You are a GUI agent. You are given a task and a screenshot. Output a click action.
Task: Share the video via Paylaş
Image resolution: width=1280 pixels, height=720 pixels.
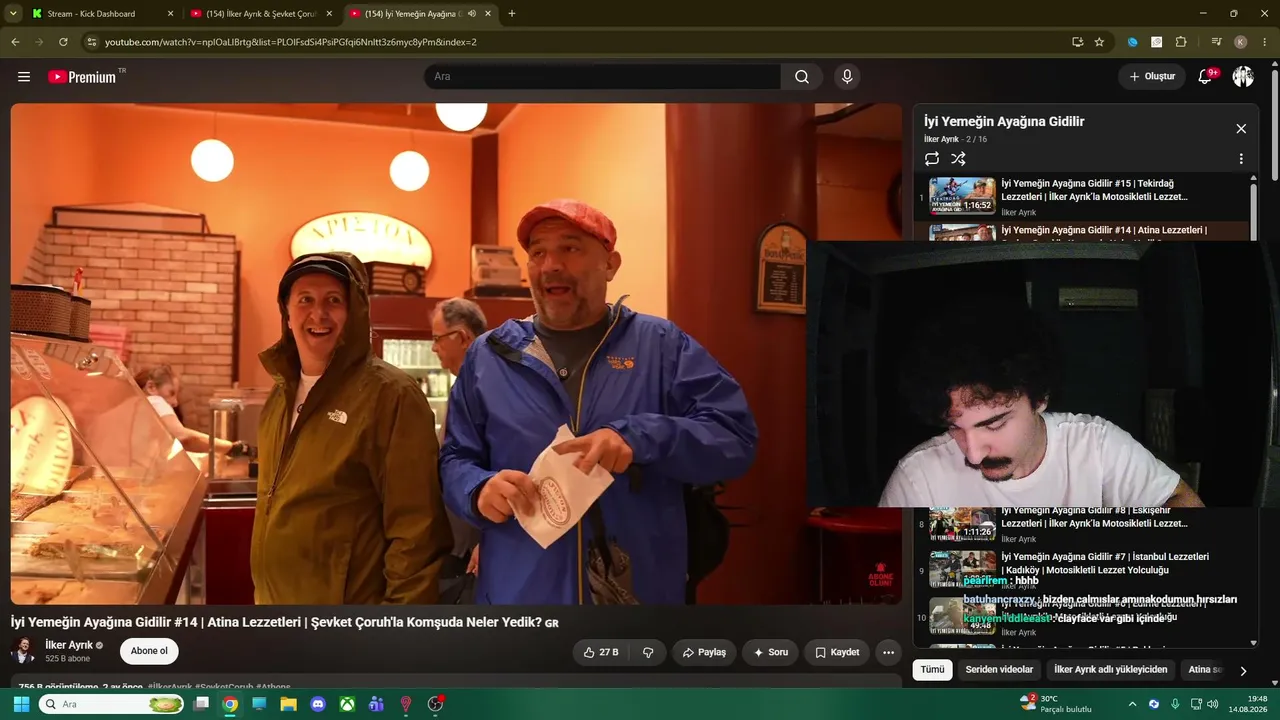(x=705, y=652)
